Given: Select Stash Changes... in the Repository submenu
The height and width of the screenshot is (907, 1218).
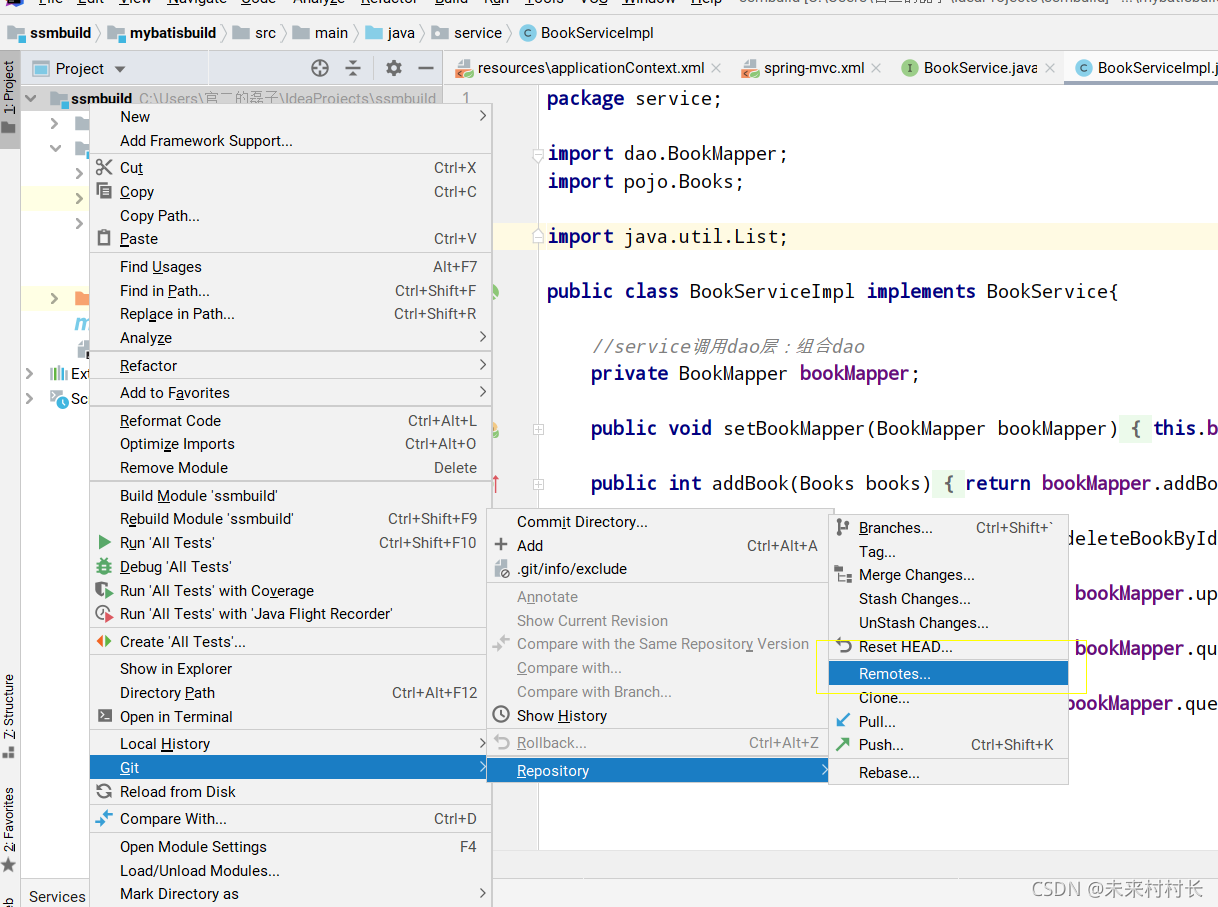Looking at the screenshot, I should (x=949, y=599).
